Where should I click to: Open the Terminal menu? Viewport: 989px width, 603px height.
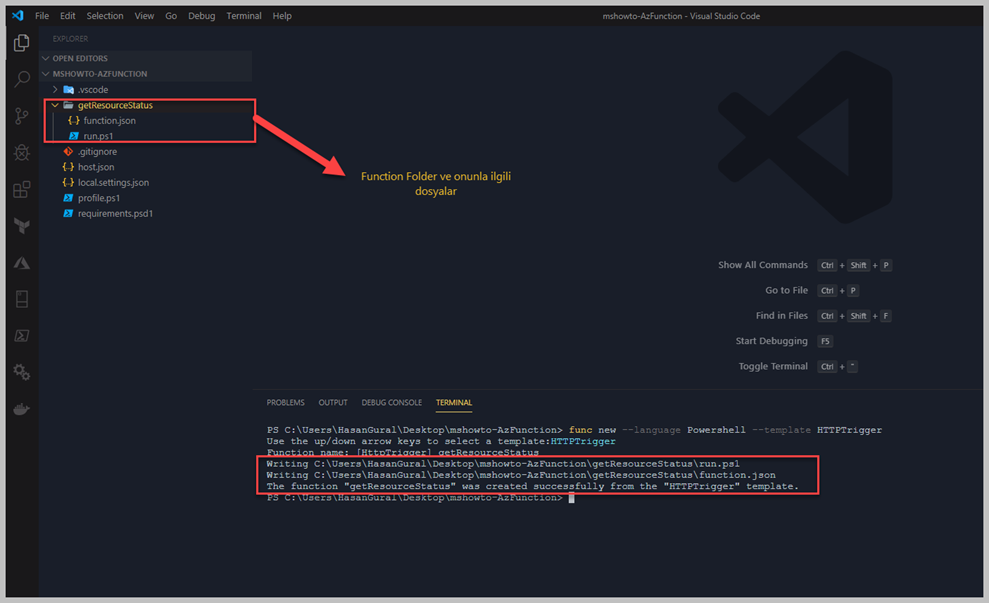click(x=244, y=16)
